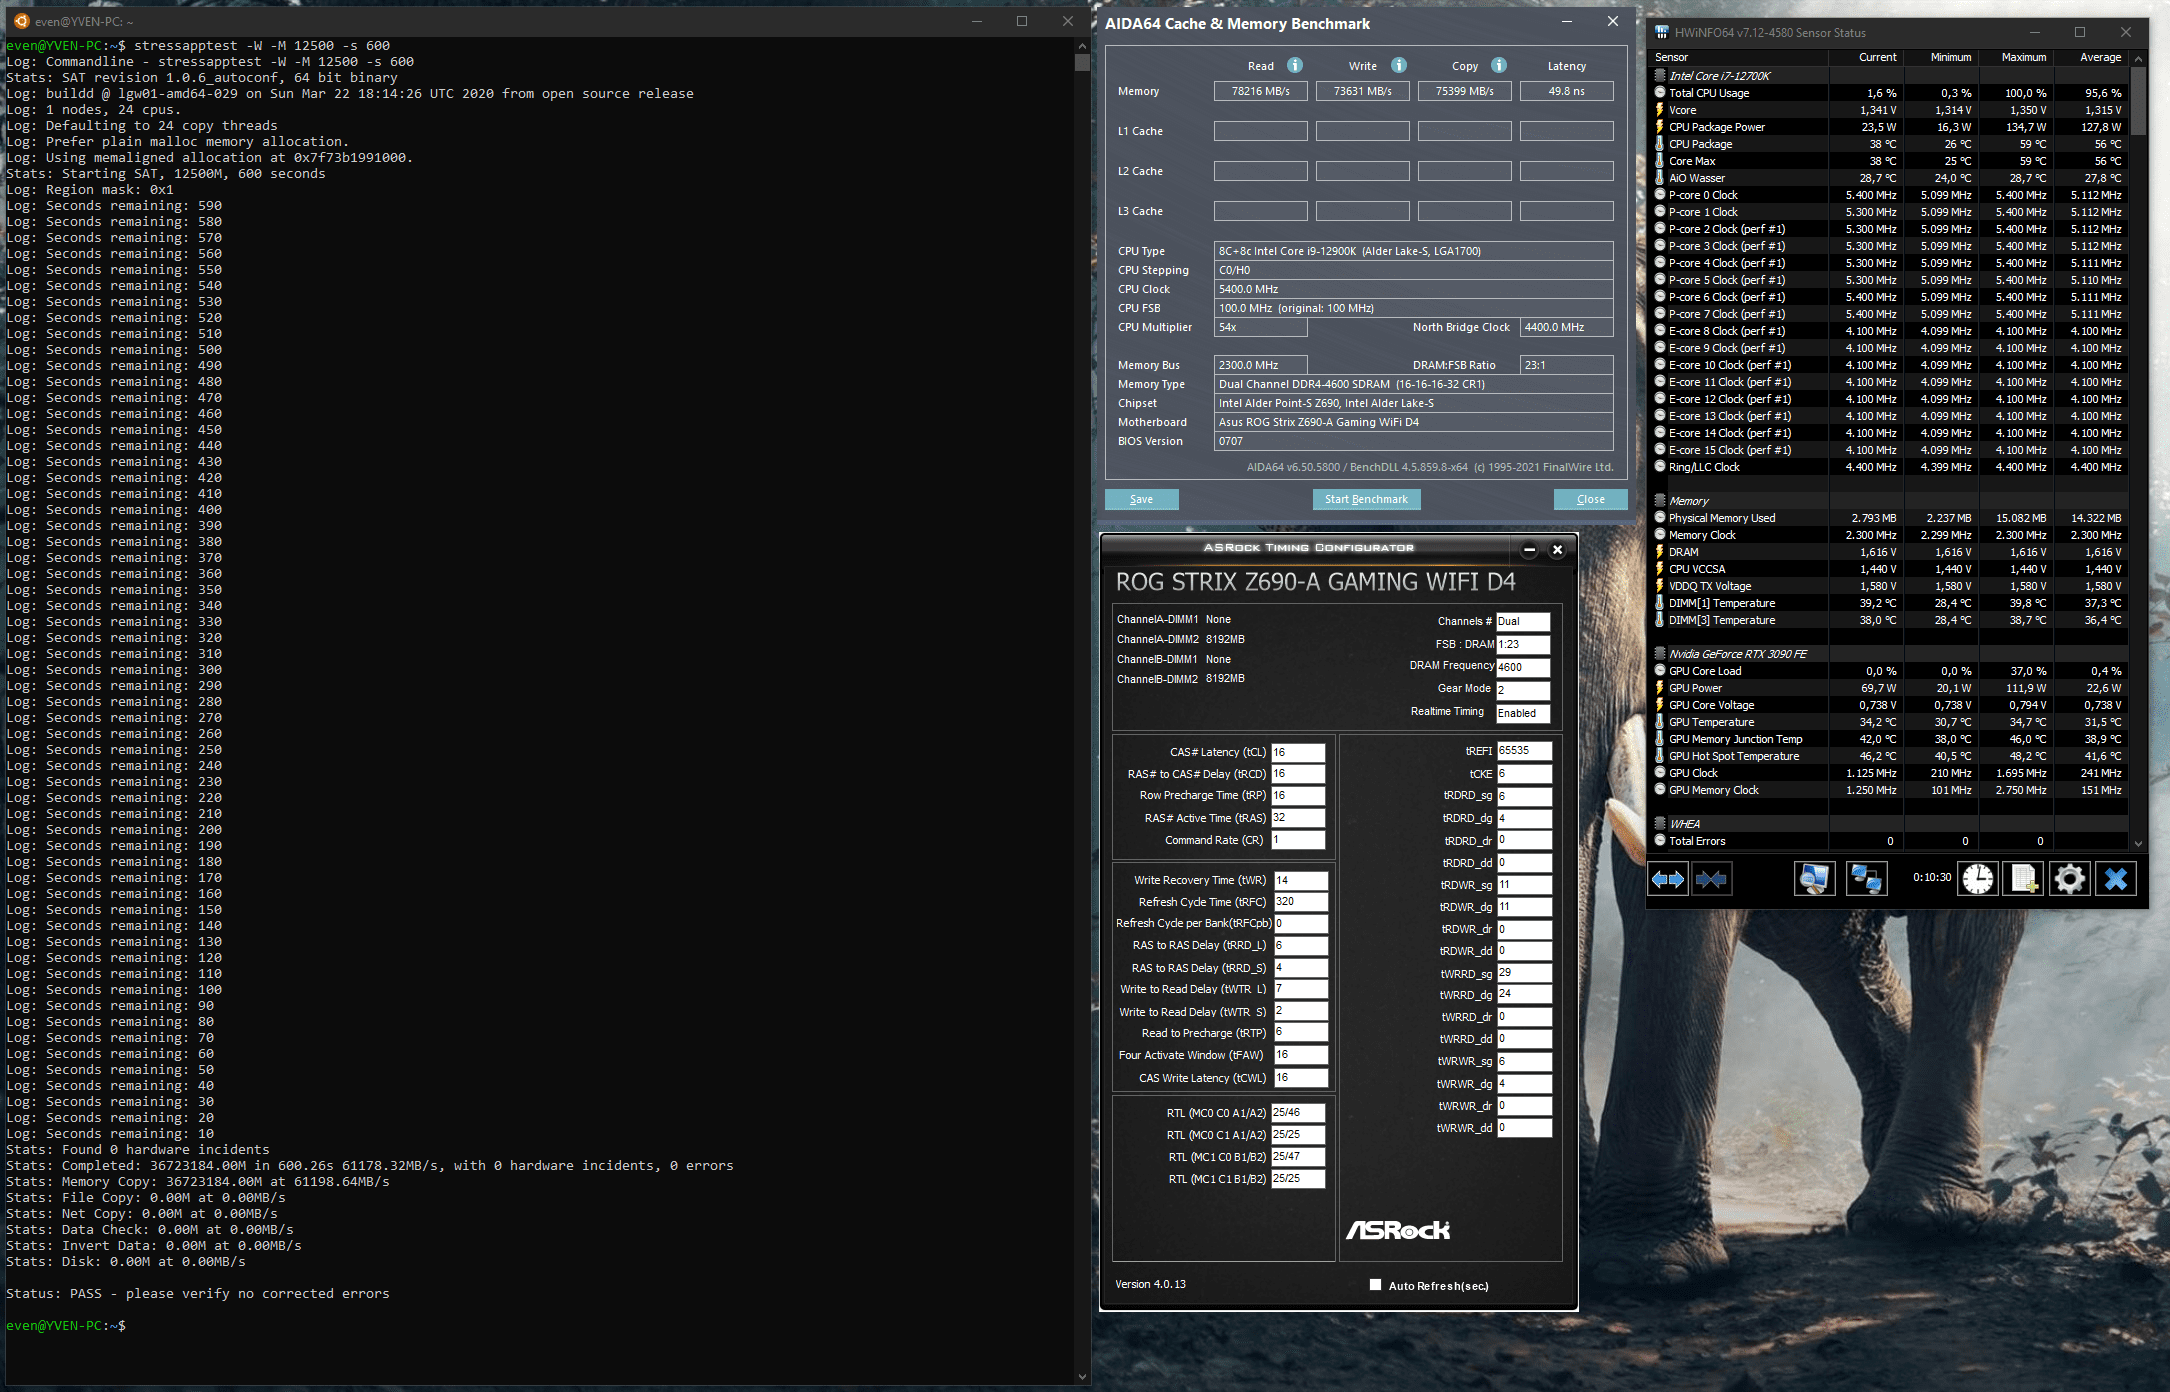
Task: Click the tWRRD_sg value field showing 29
Action: click(x=1523, y=972)
